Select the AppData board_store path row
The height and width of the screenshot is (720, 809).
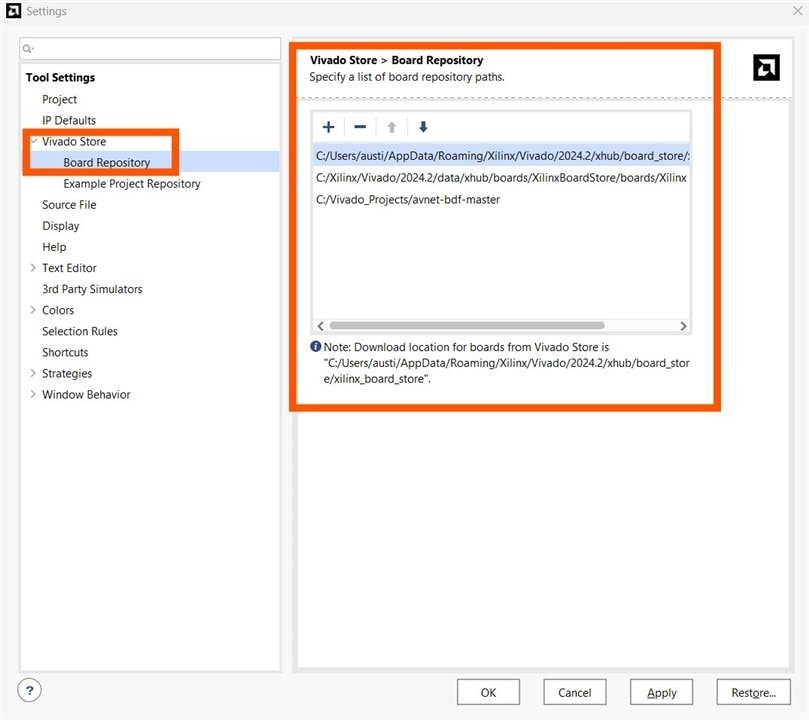tap(501, 156)
